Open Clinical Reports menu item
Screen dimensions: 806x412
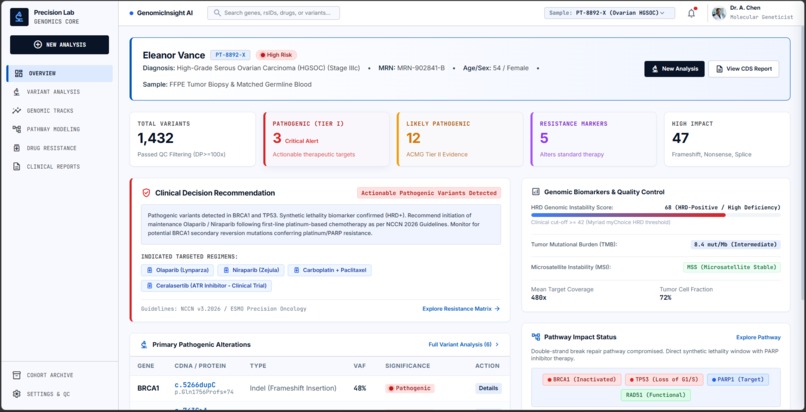coord(60,166)
